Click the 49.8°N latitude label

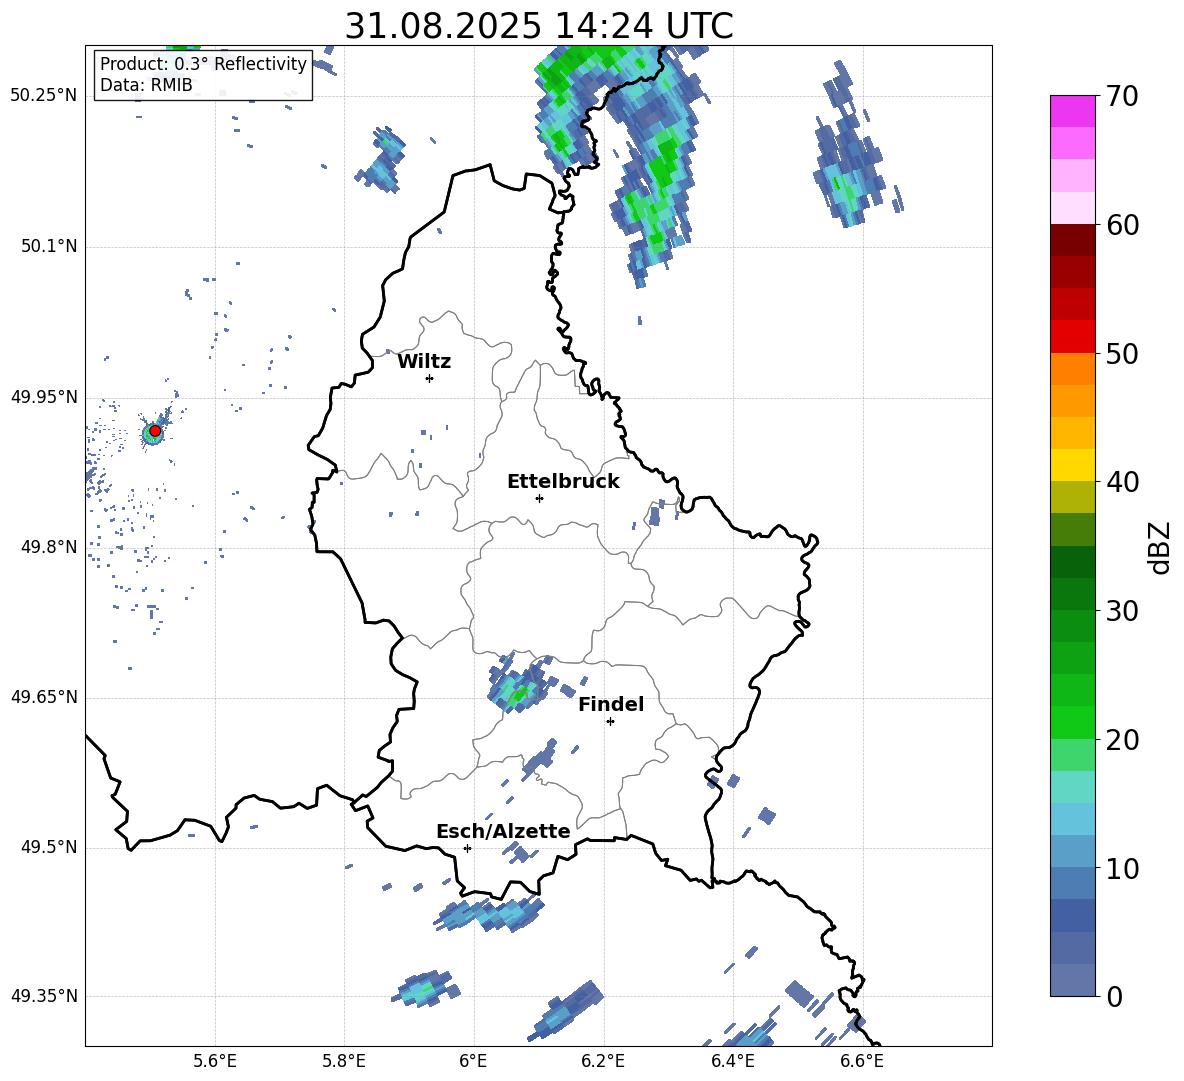pos(49,547)
